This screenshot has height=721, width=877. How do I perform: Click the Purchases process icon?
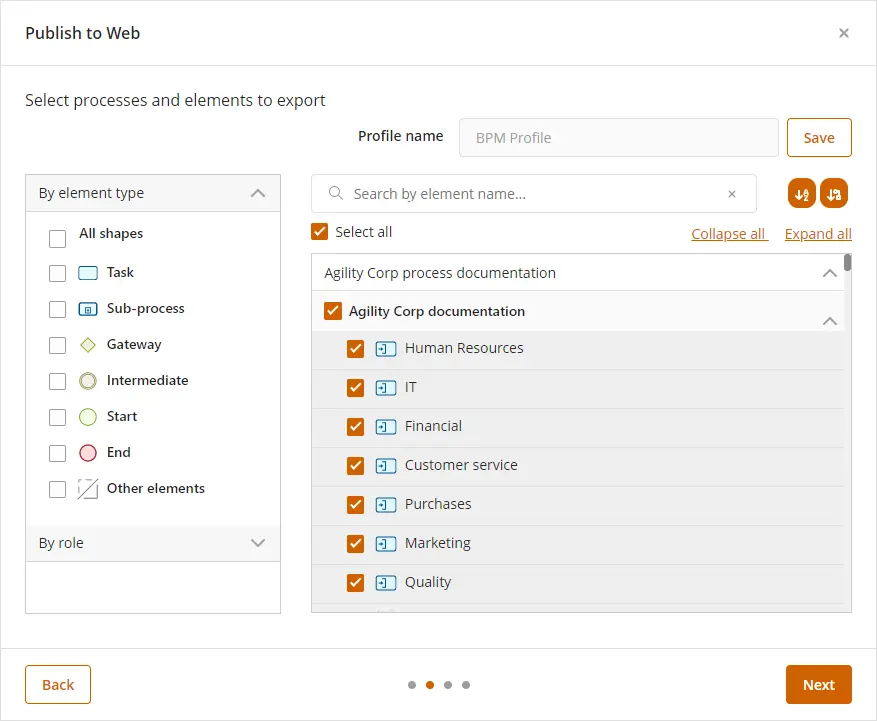click(386, 505)
